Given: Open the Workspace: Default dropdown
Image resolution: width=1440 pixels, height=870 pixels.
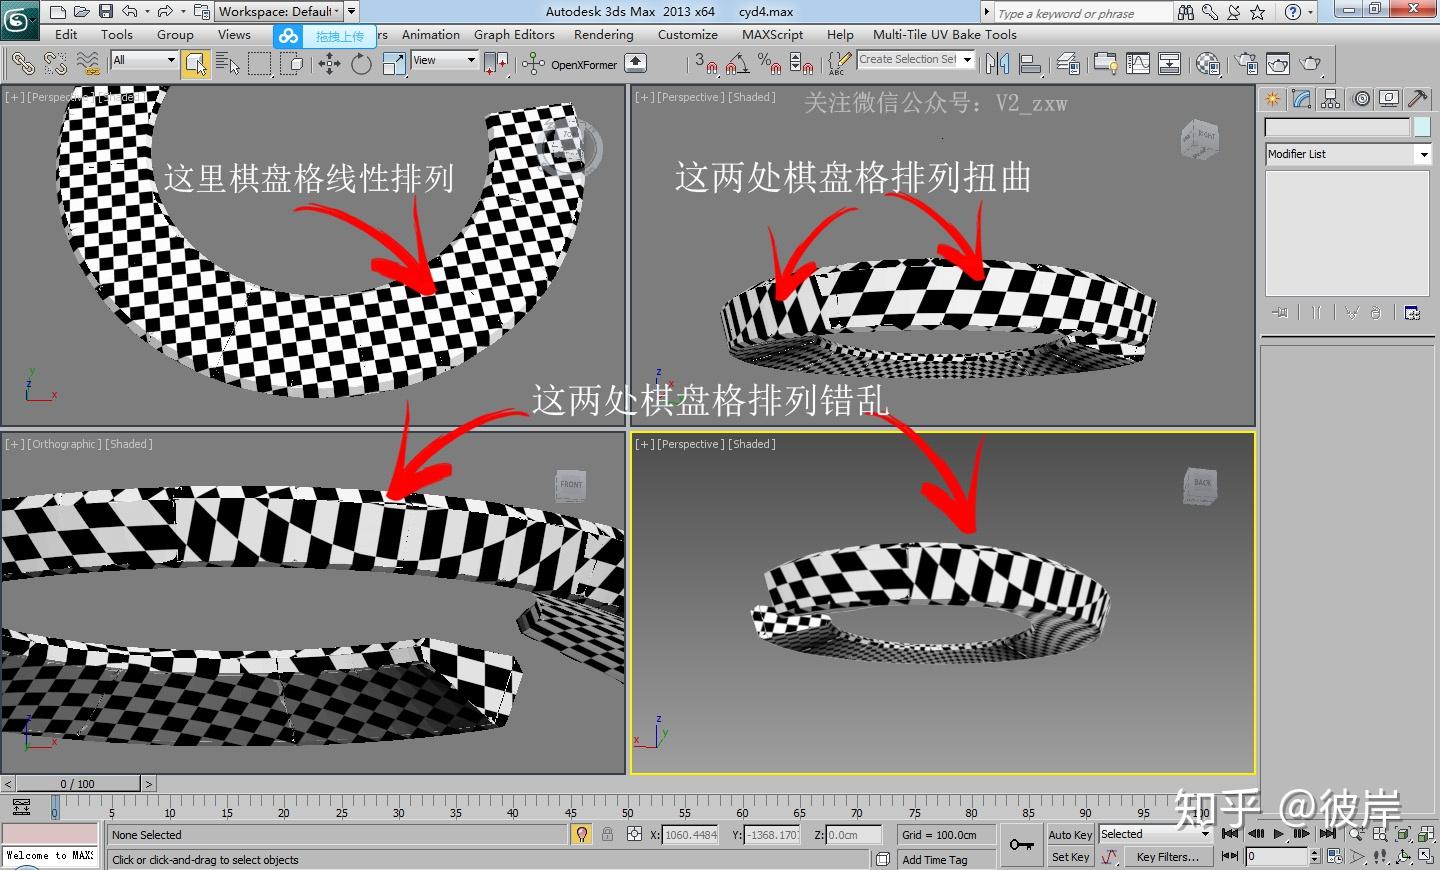Looking at the screenshot, I should (x=280, y=11).
